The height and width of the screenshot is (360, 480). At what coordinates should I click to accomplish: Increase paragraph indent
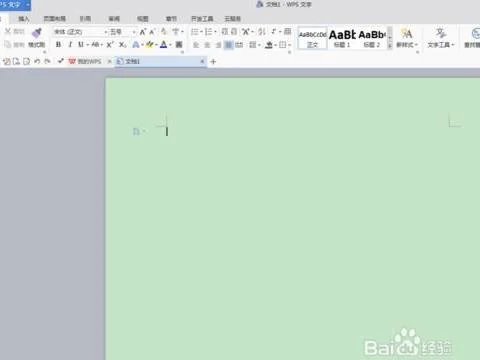point(234,32)
